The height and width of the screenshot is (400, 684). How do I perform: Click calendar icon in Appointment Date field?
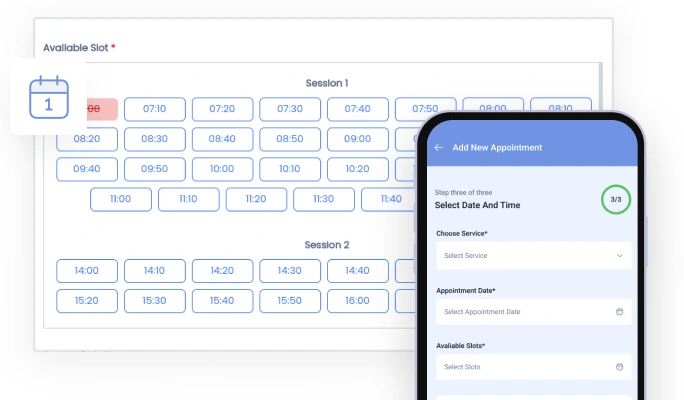pyautogui.click(x=619, y=311)
